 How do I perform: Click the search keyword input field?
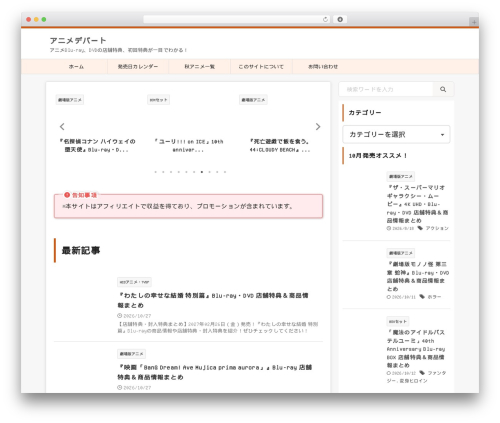coord(386,89)
